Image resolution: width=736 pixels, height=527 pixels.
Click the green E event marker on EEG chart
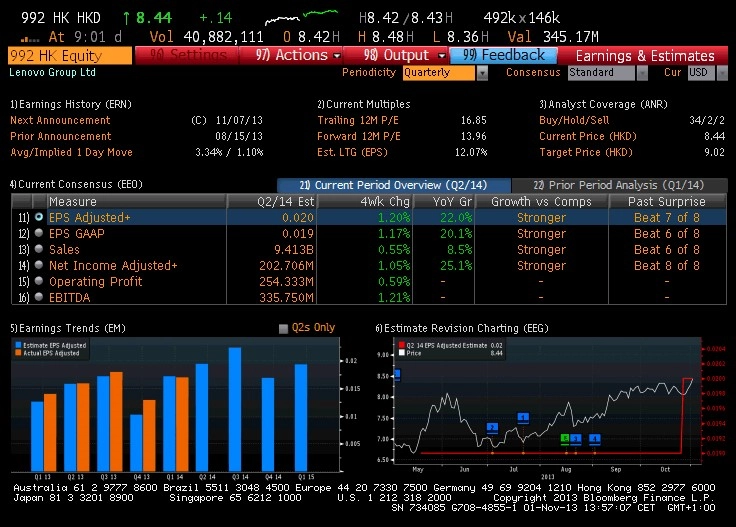(565, 438)
